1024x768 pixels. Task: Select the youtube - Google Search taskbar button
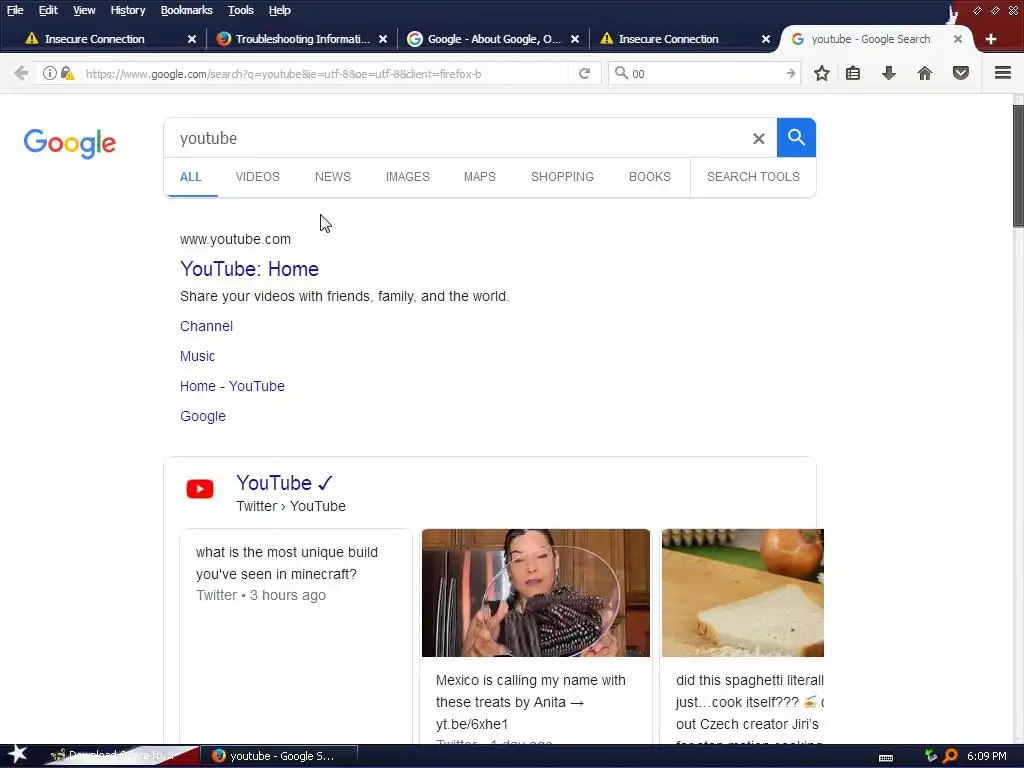pos(279,756)
